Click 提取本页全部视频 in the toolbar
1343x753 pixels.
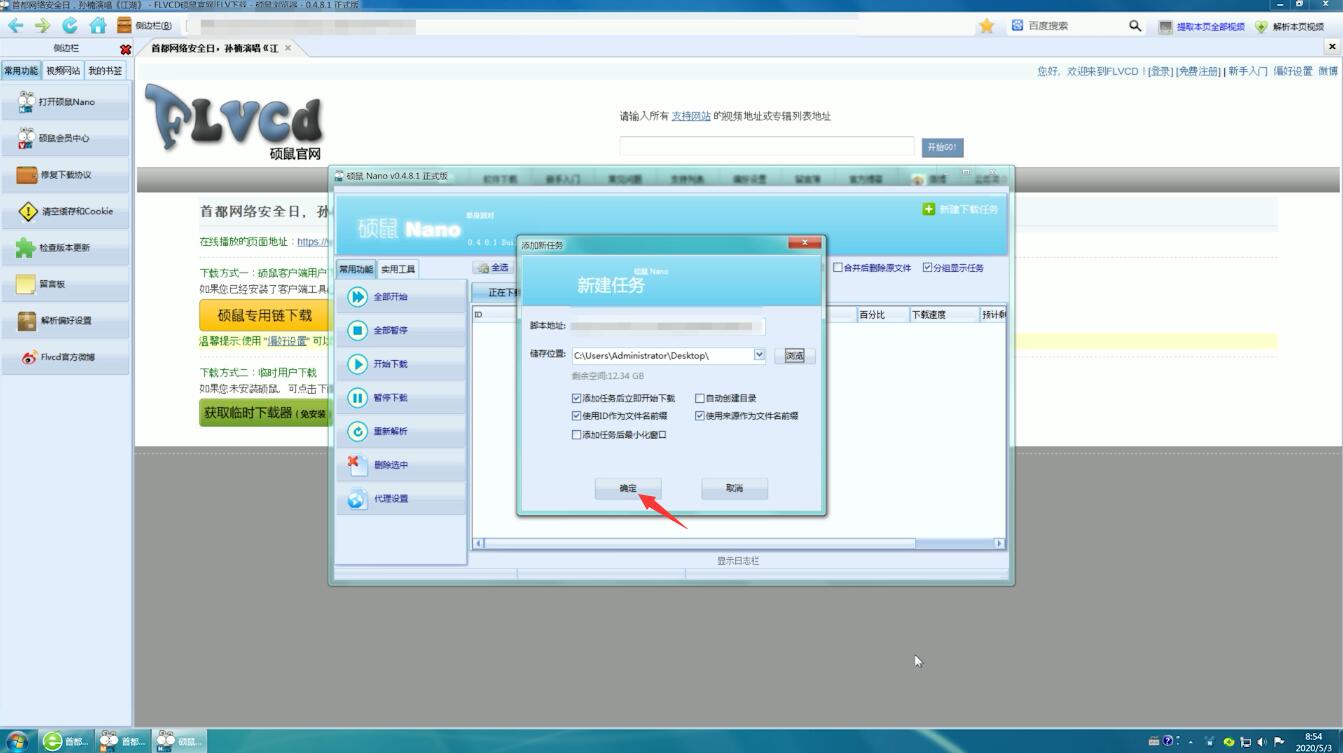click(1201, 27)
